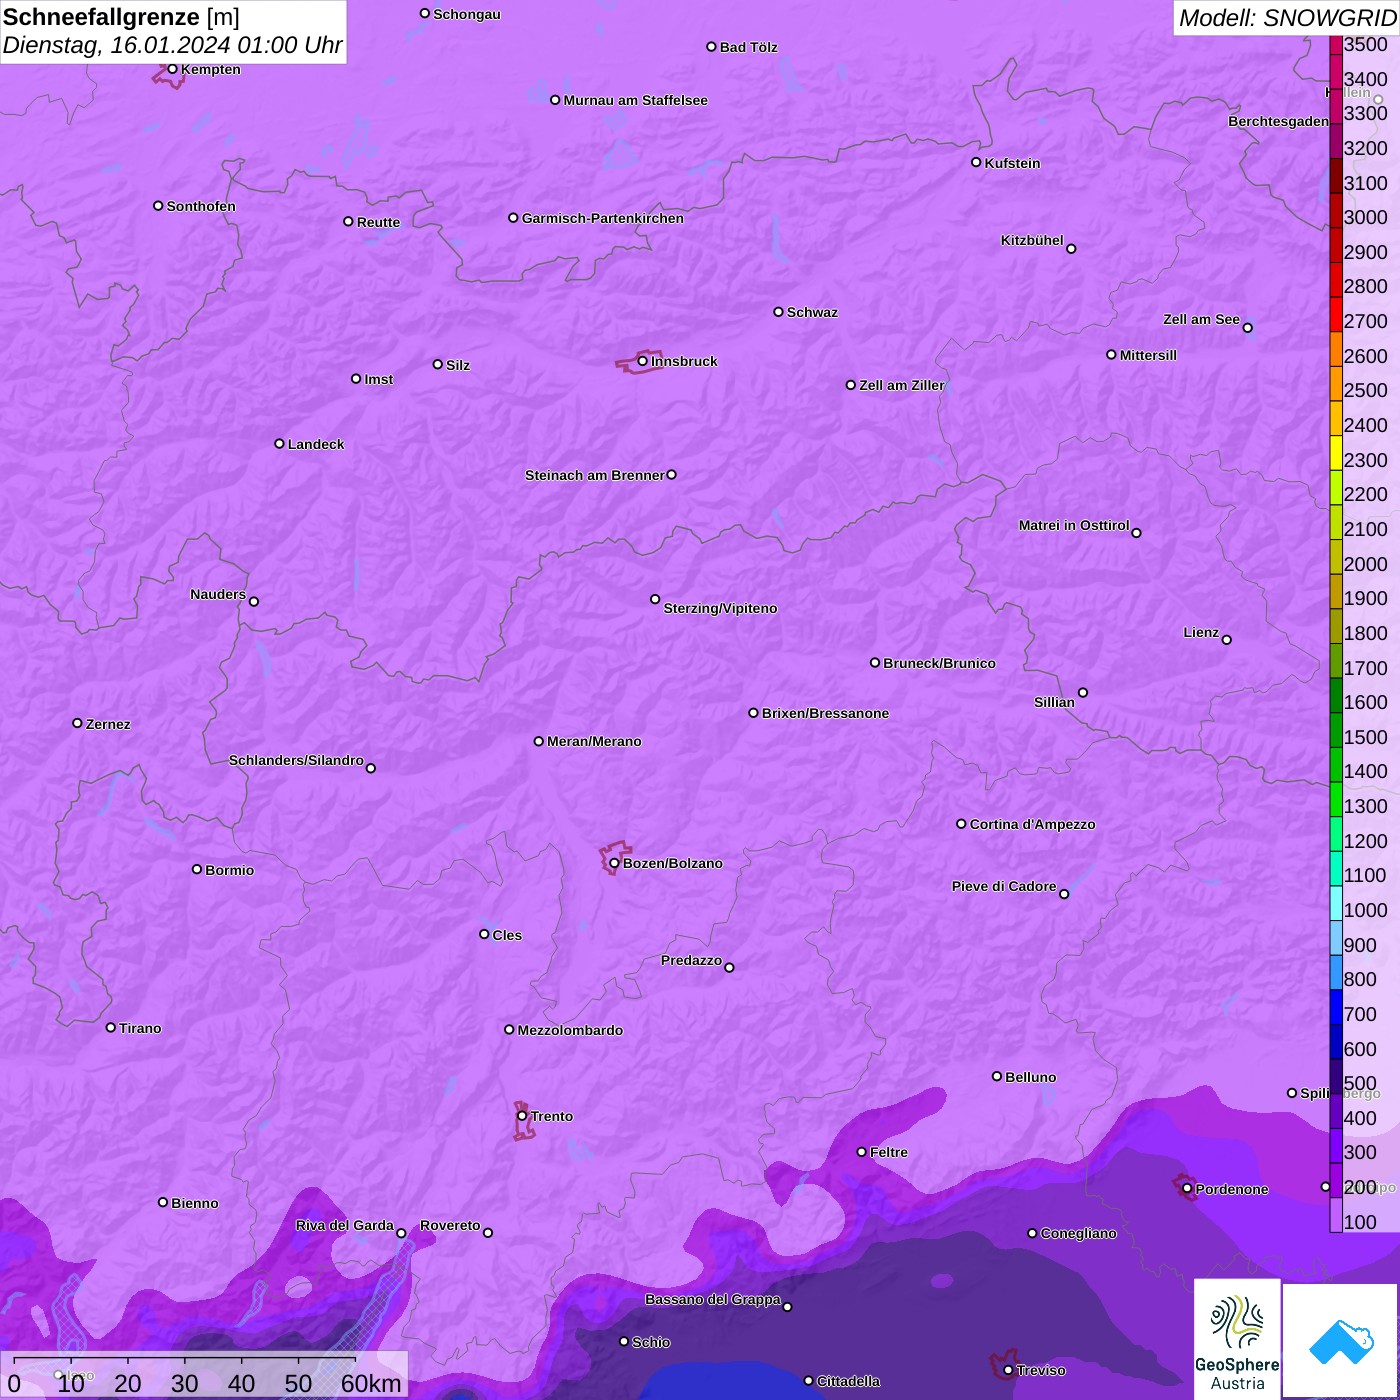The image size is (1400, 1400).
Task: Click the 'Cles' map label
Action: pos(507,935)
